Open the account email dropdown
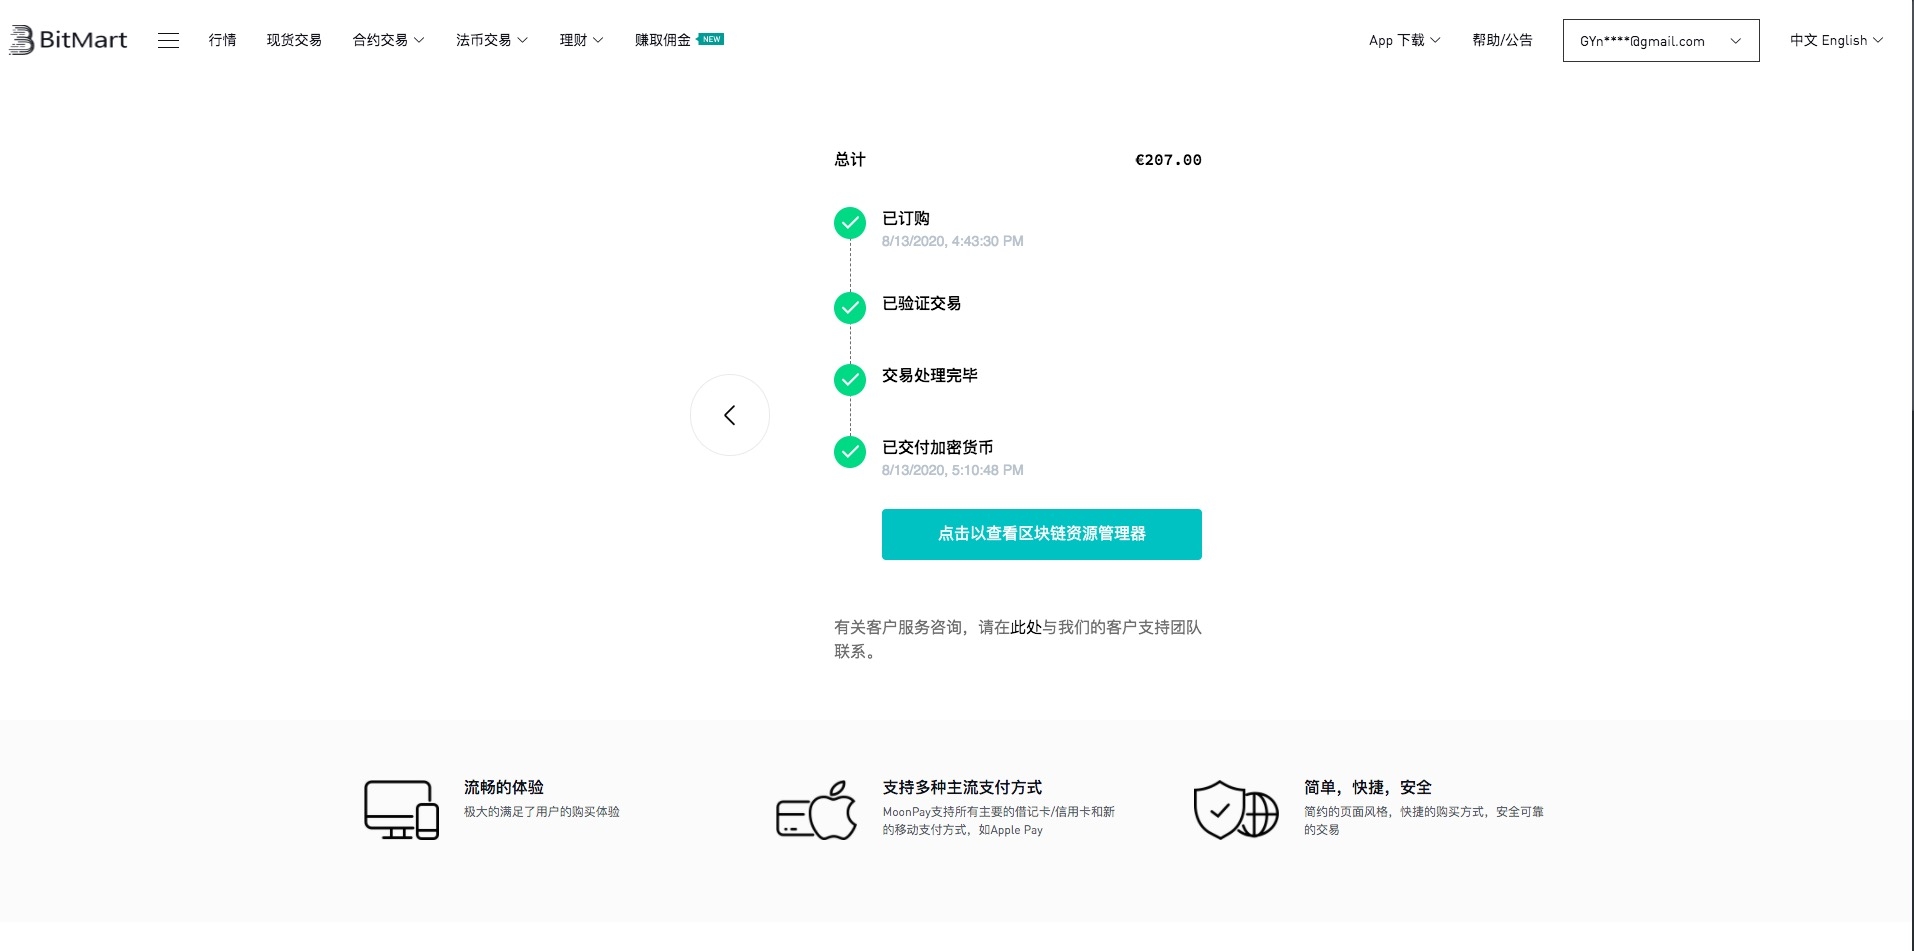 click(x=1660, y=41)
